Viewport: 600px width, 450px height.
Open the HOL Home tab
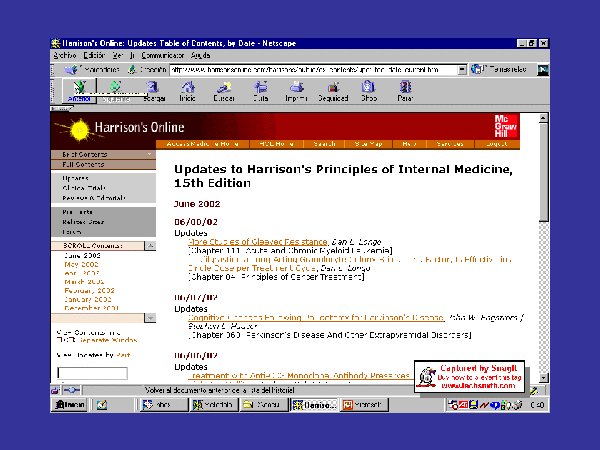click(x=276, y=144)
